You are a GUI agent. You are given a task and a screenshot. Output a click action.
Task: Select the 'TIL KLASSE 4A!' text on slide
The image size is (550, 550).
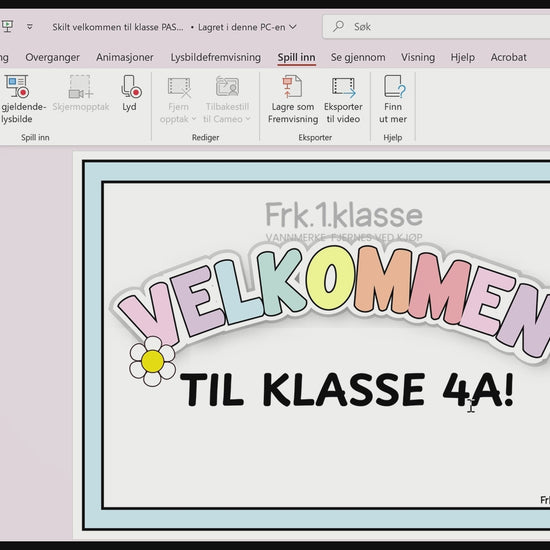click(x=347, y=389)
